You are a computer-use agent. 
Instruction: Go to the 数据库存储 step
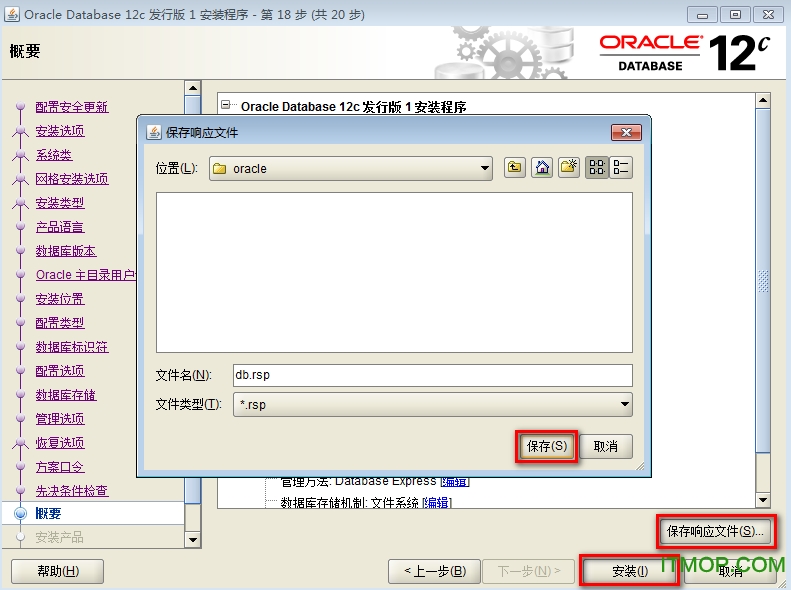[66, 395]
